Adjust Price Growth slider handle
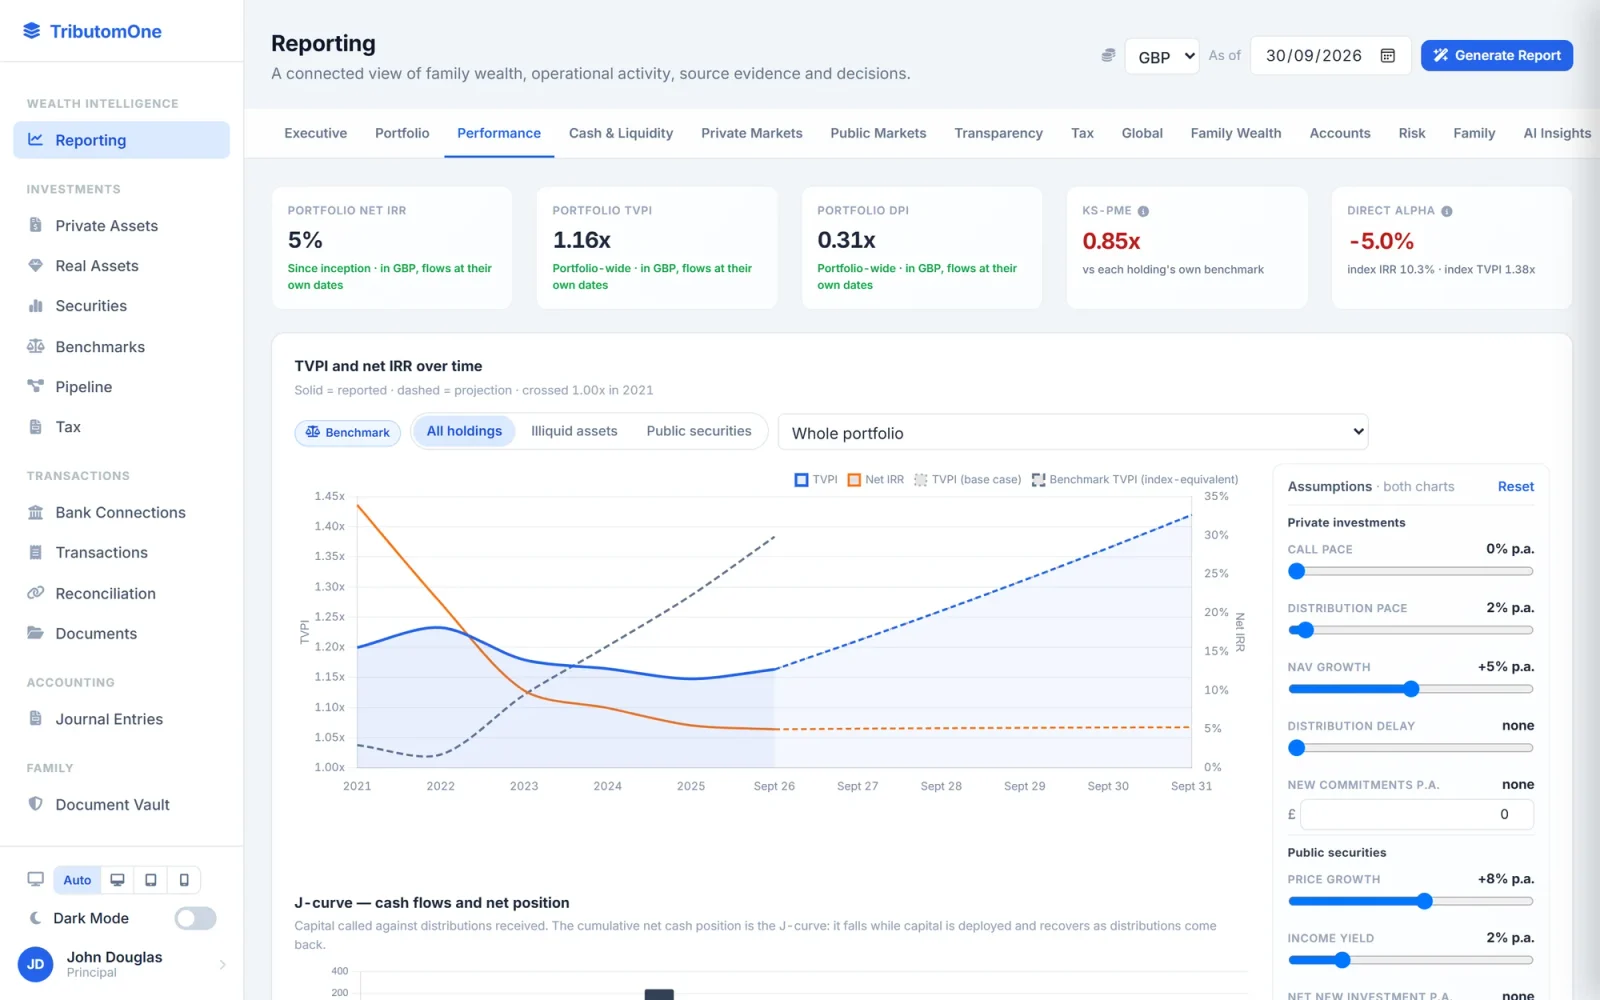Image resolution: width=1600 pixels, height=1000 pixels. 1425,901
